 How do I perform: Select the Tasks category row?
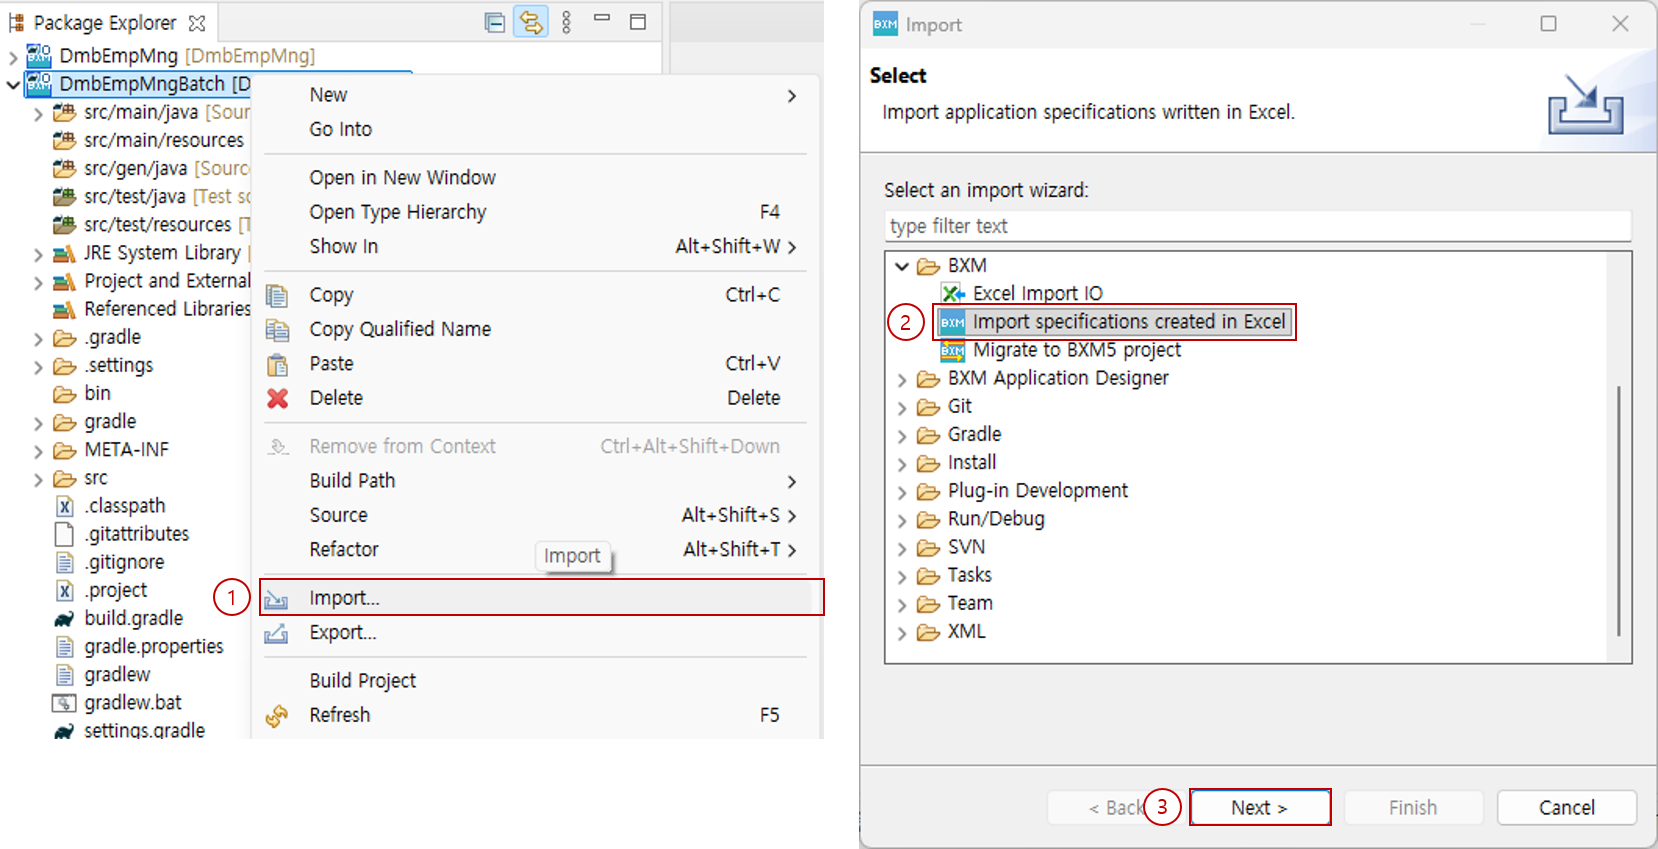tap(955, 576)
